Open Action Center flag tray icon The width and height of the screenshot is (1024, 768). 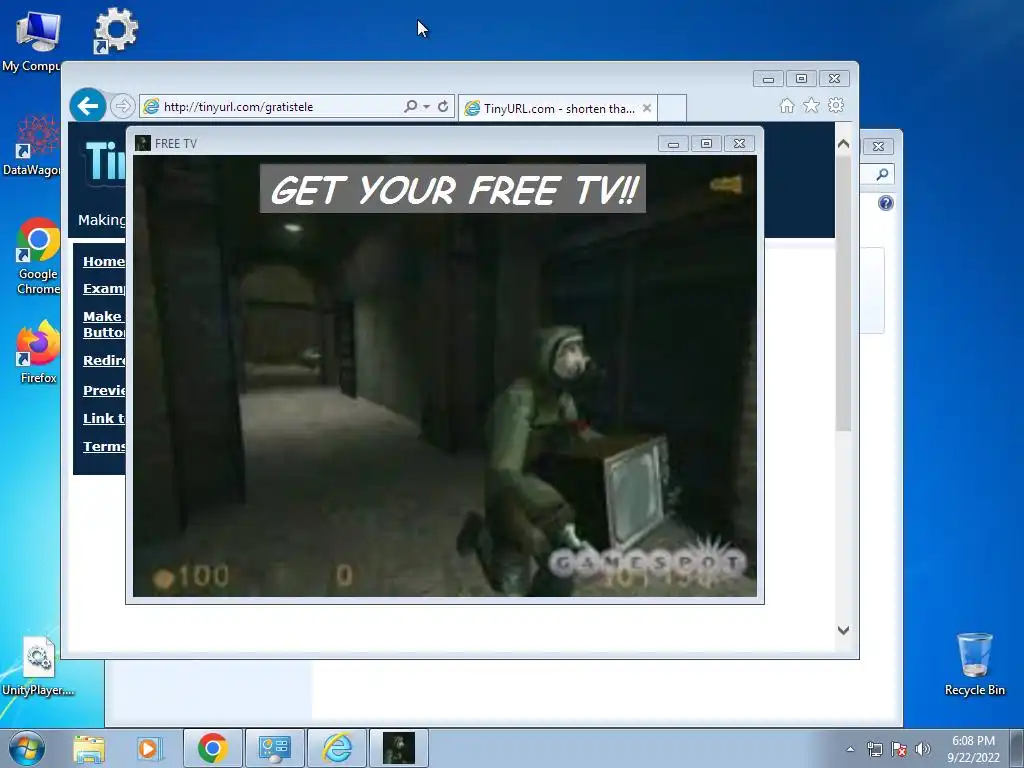pyautogui.click(x=899, y=749)
